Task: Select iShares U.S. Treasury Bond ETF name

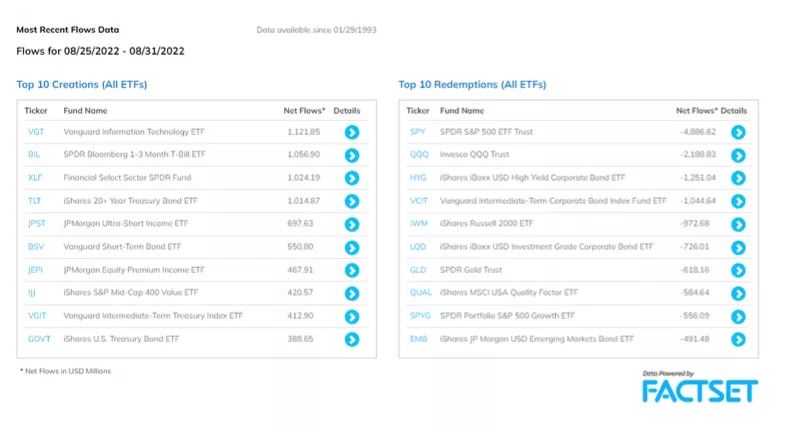Action: 121,339
